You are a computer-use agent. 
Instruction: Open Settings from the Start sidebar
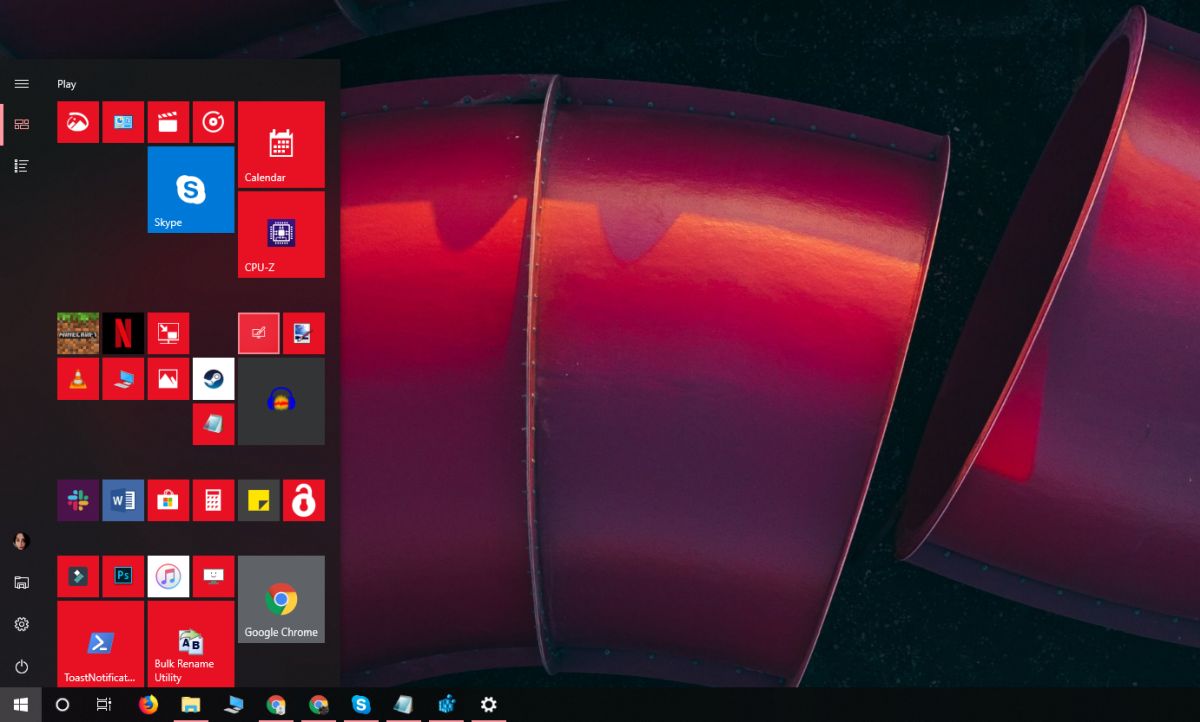click(x=21, y=623)
